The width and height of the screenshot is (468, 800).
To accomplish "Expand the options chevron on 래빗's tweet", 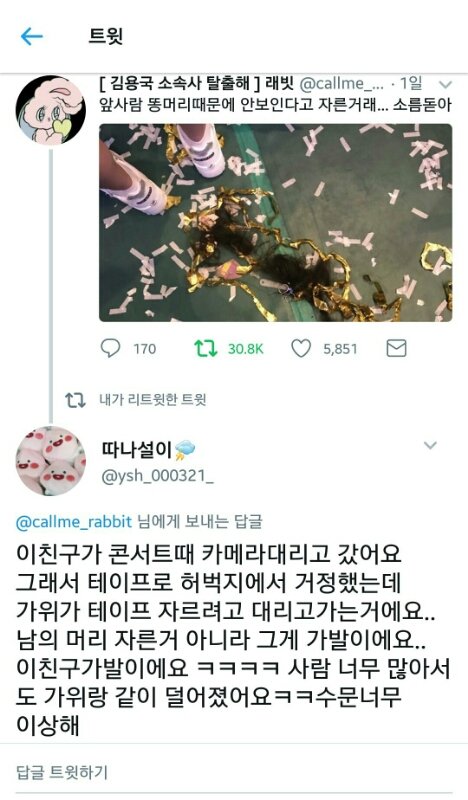I will tap(445, 84).
